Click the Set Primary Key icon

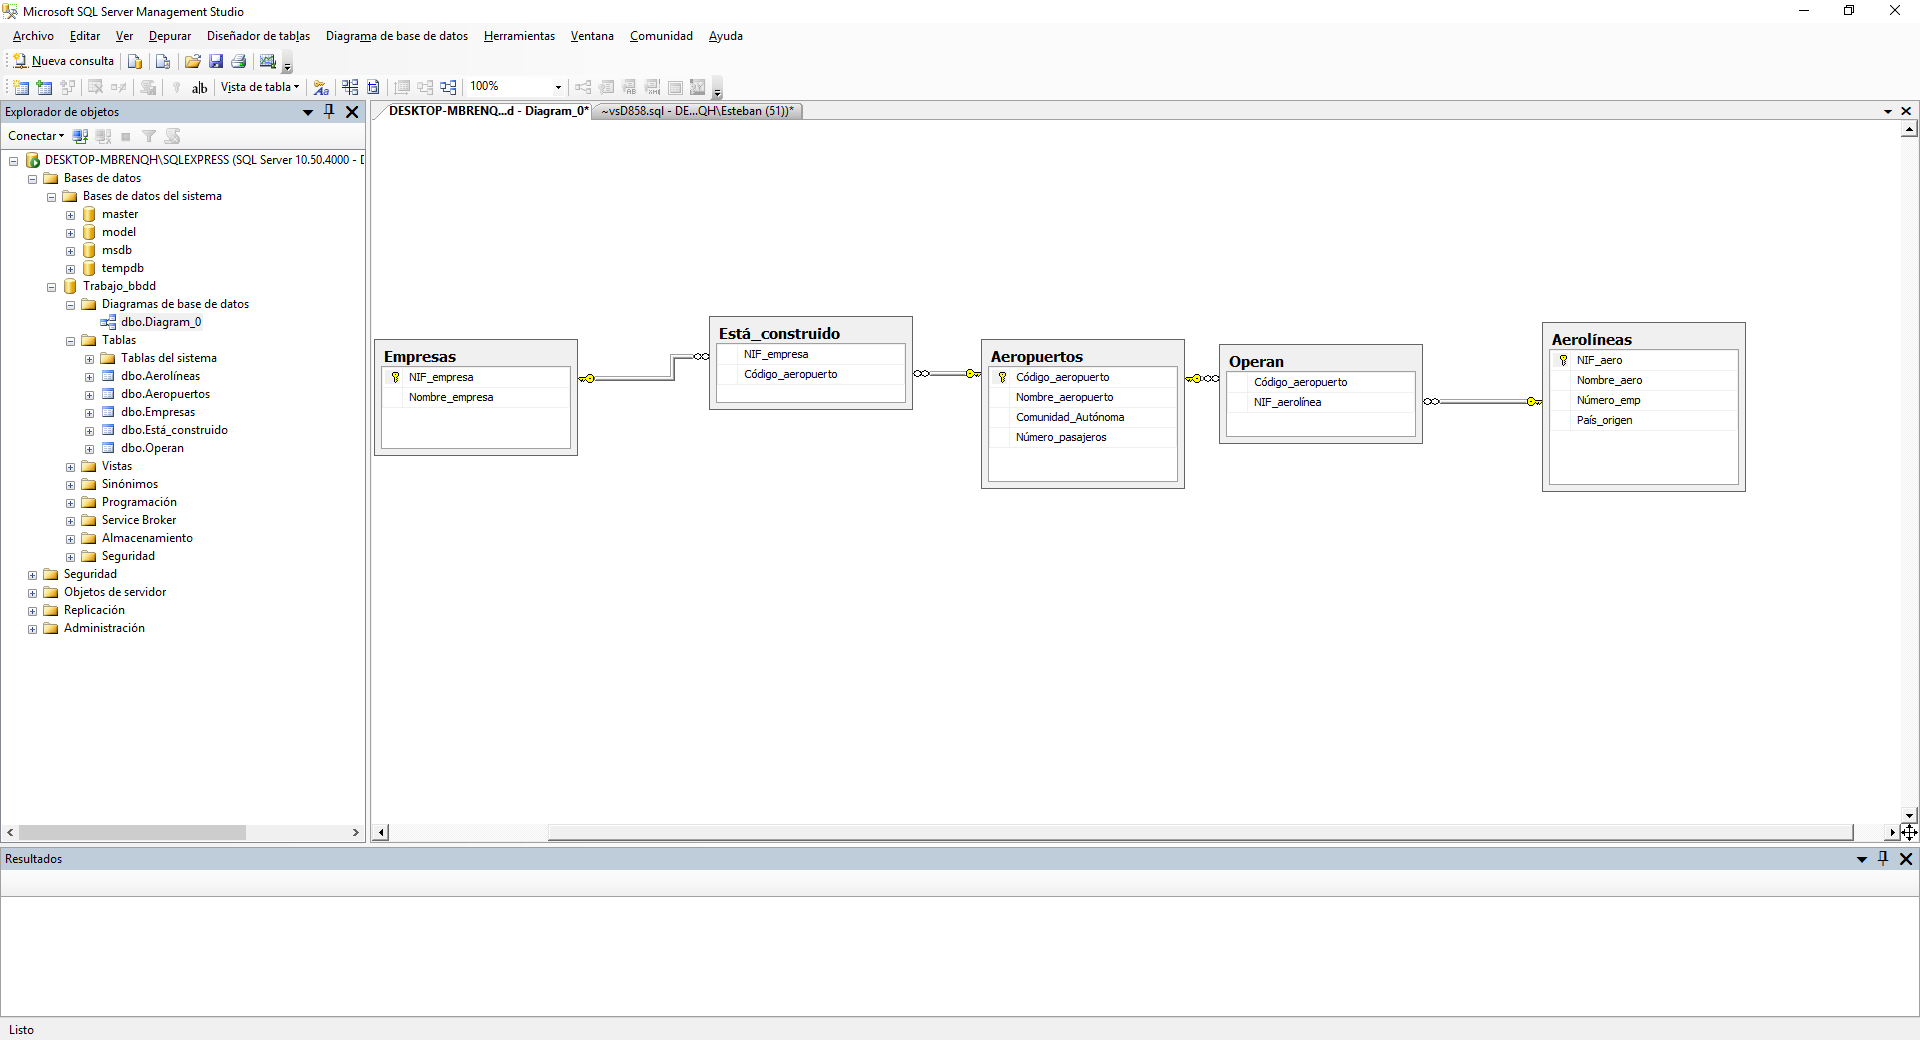(176, 87)
